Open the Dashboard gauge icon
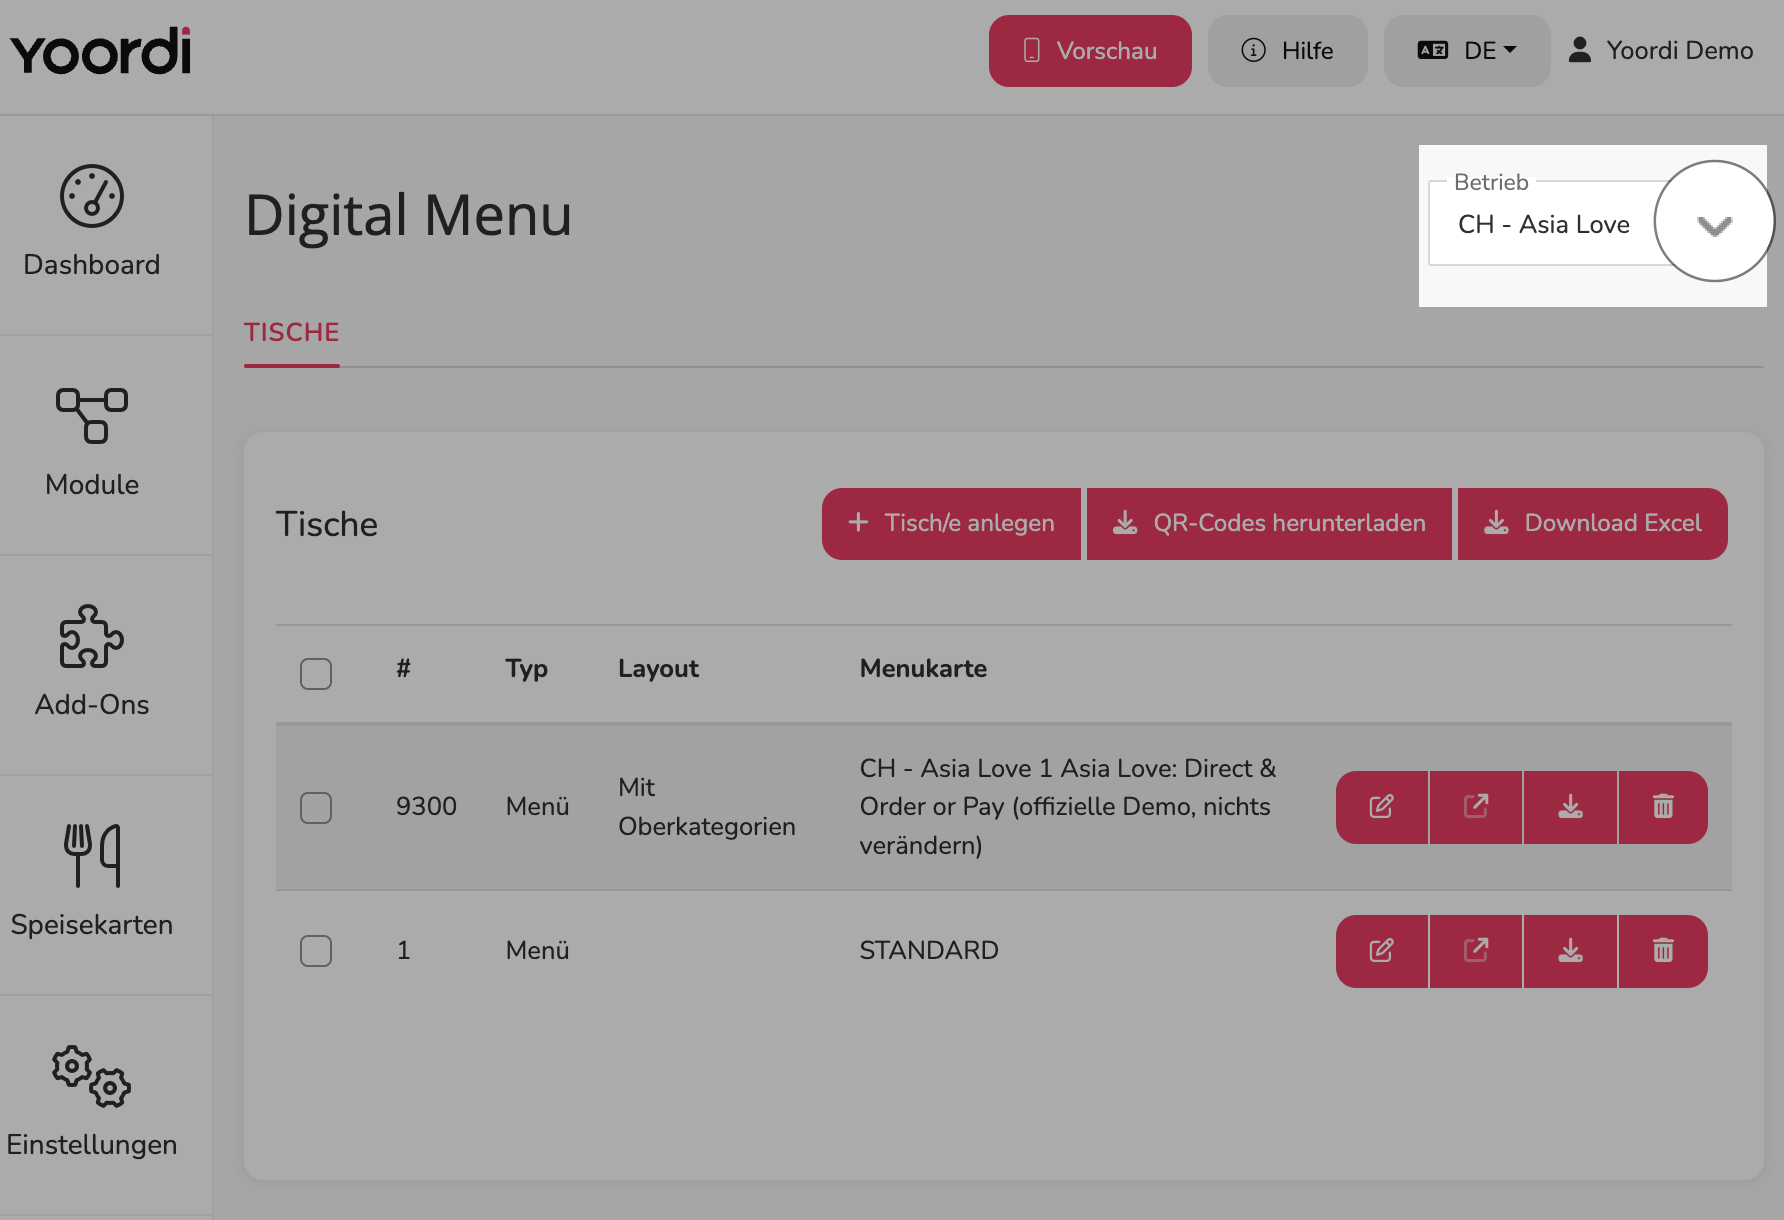 click(92, 196)
